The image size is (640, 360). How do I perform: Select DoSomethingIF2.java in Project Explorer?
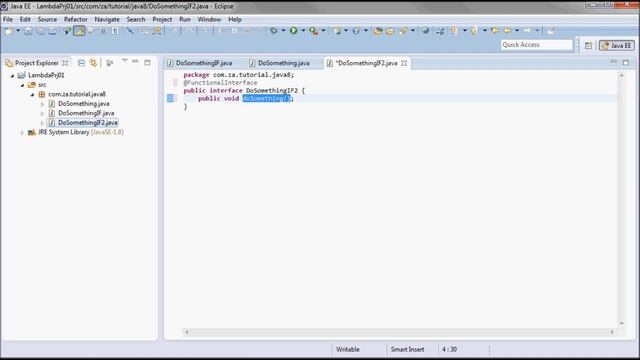[83, 122]
